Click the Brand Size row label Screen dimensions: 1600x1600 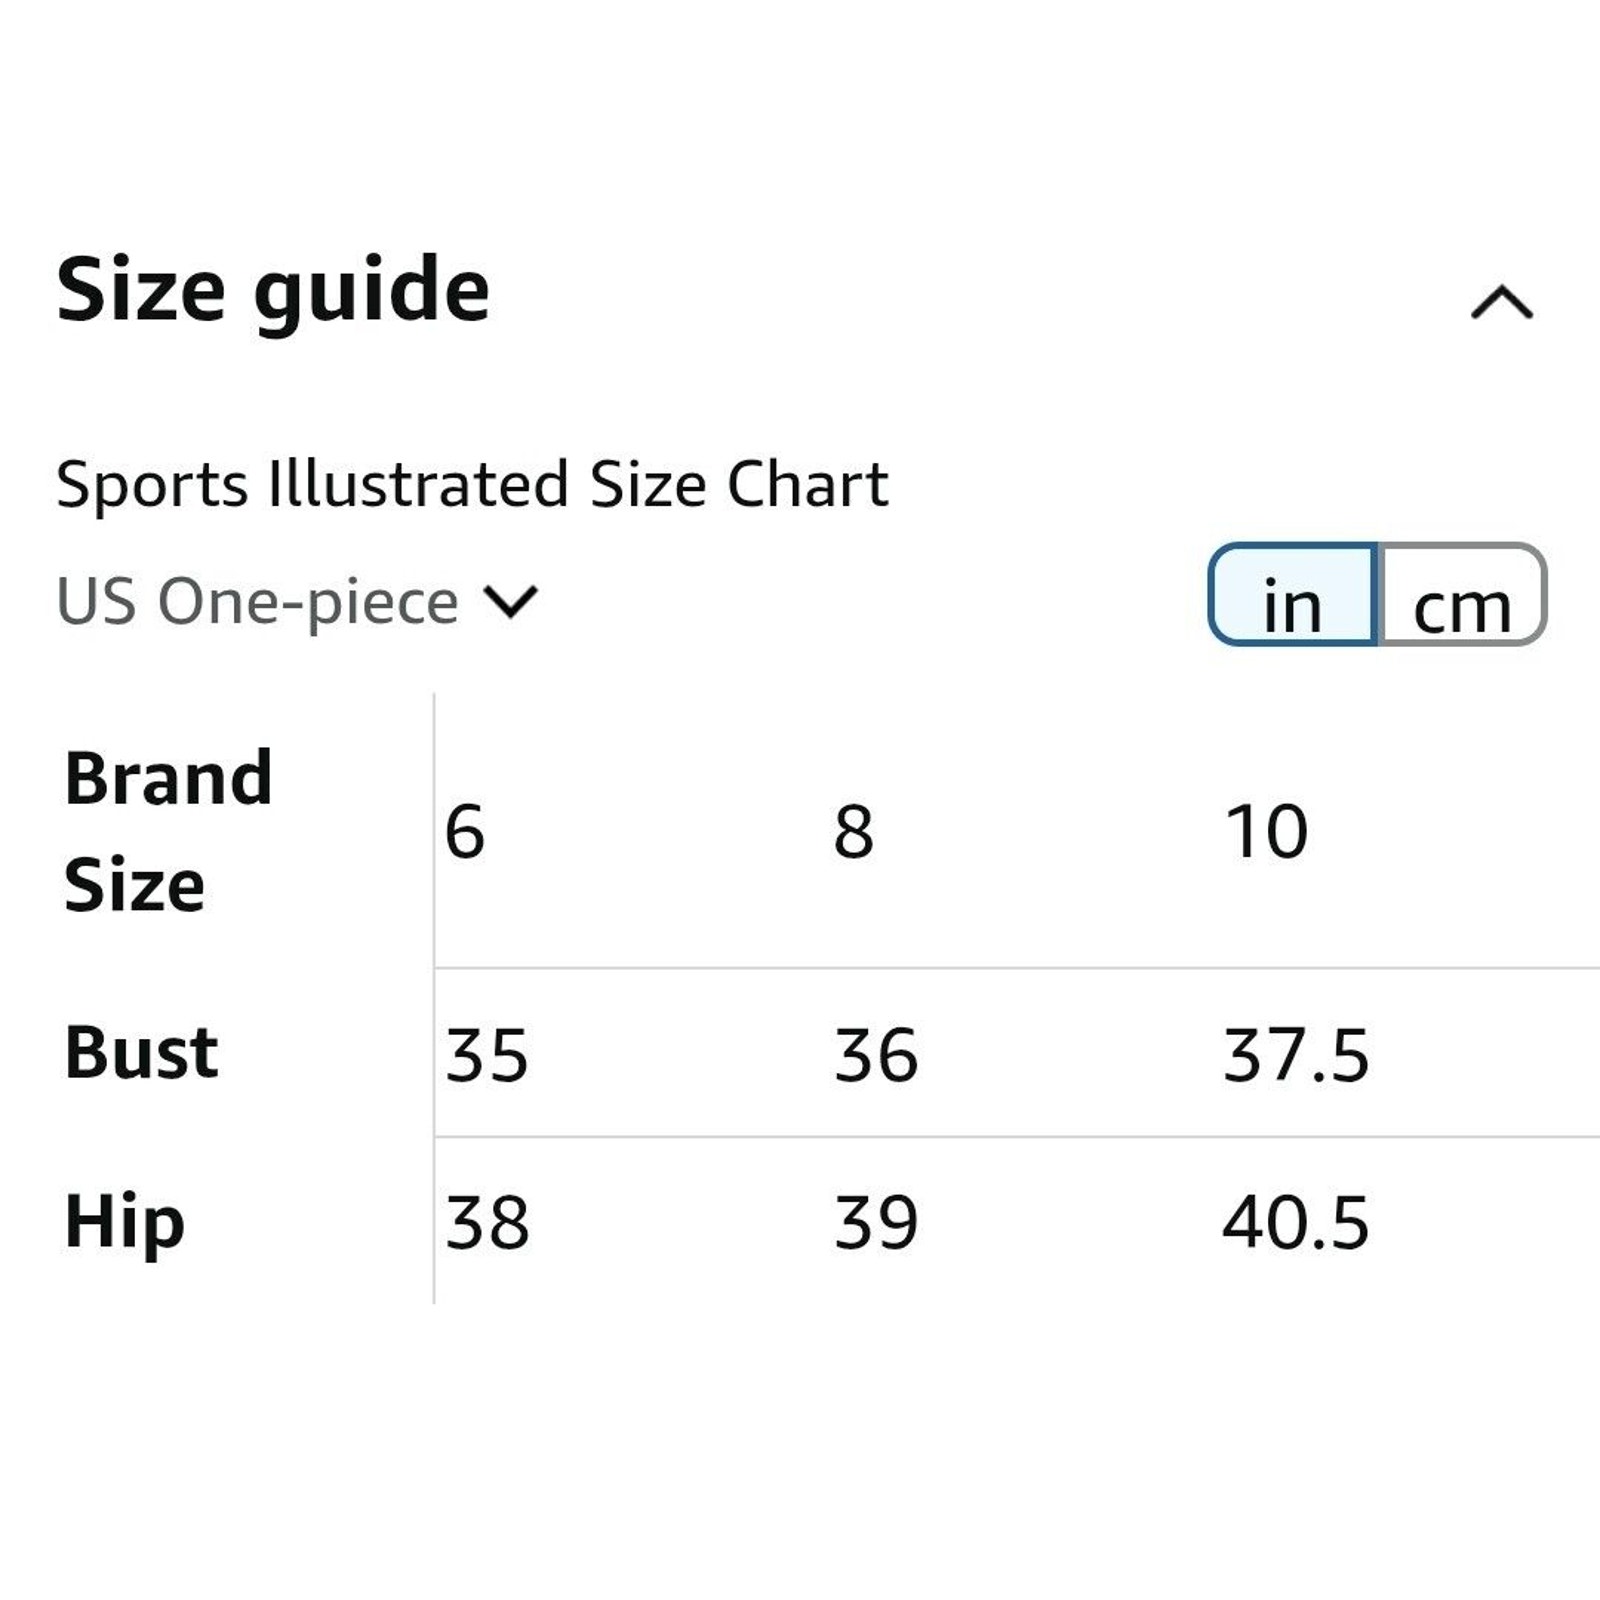168,831
